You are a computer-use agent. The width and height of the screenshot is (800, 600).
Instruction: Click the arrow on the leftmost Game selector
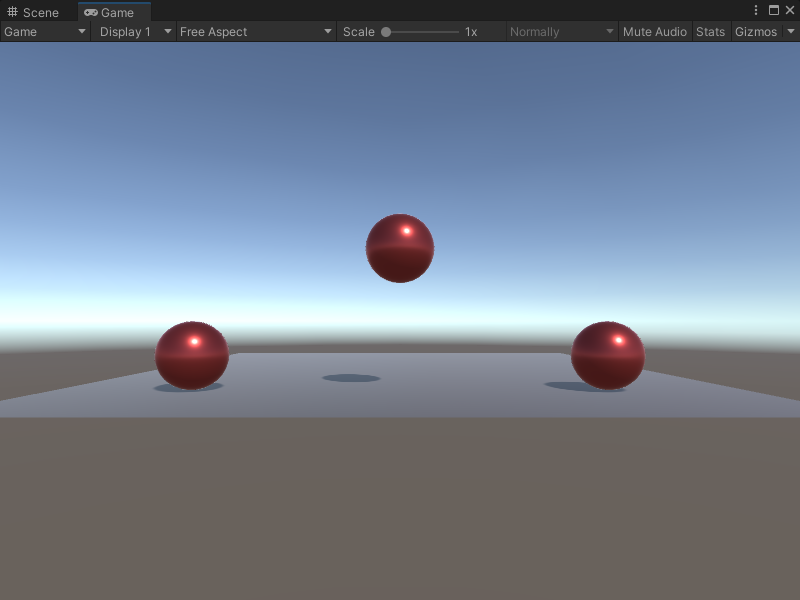click(x=80, y=31)
